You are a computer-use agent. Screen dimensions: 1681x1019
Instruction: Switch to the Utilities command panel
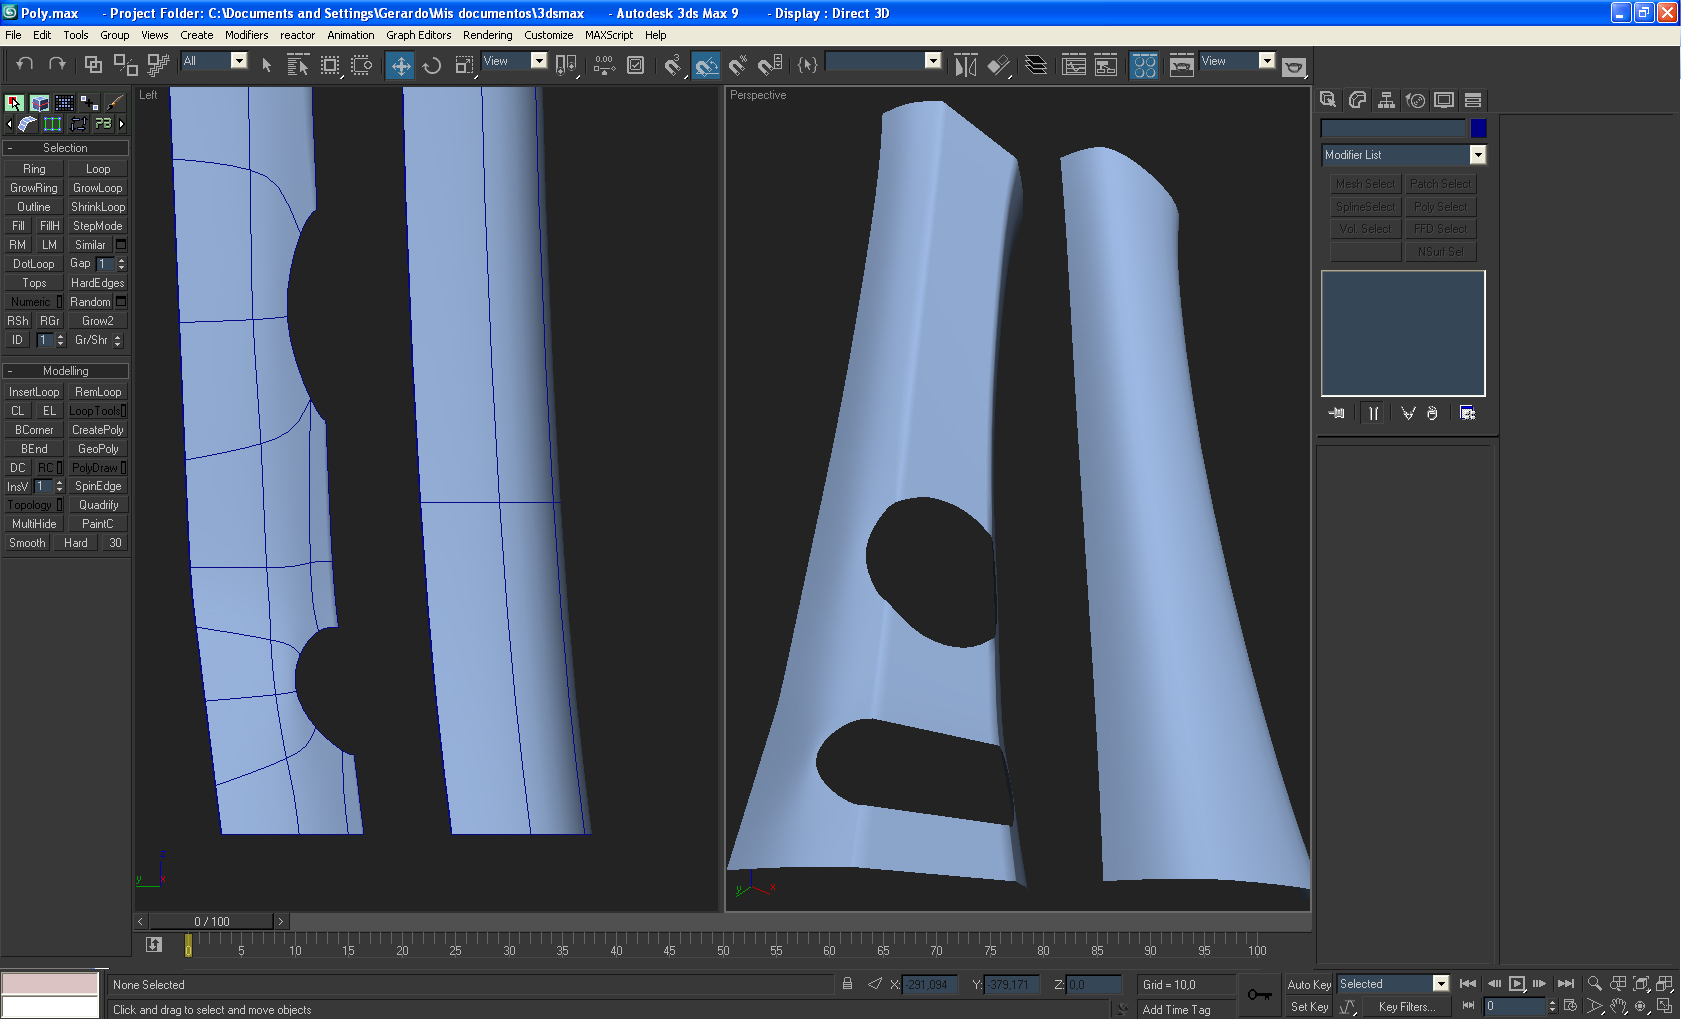(x=1473, y=100)
